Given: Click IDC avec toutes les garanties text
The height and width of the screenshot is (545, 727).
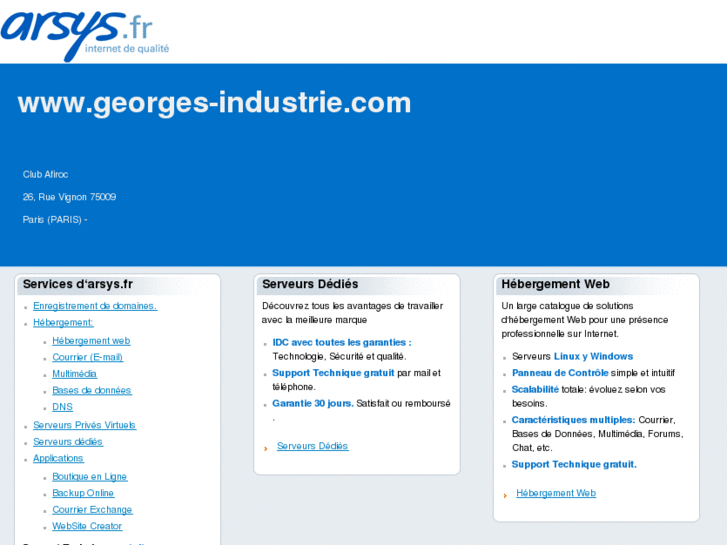Looking at the screenshot, I should tap(342, 343).
